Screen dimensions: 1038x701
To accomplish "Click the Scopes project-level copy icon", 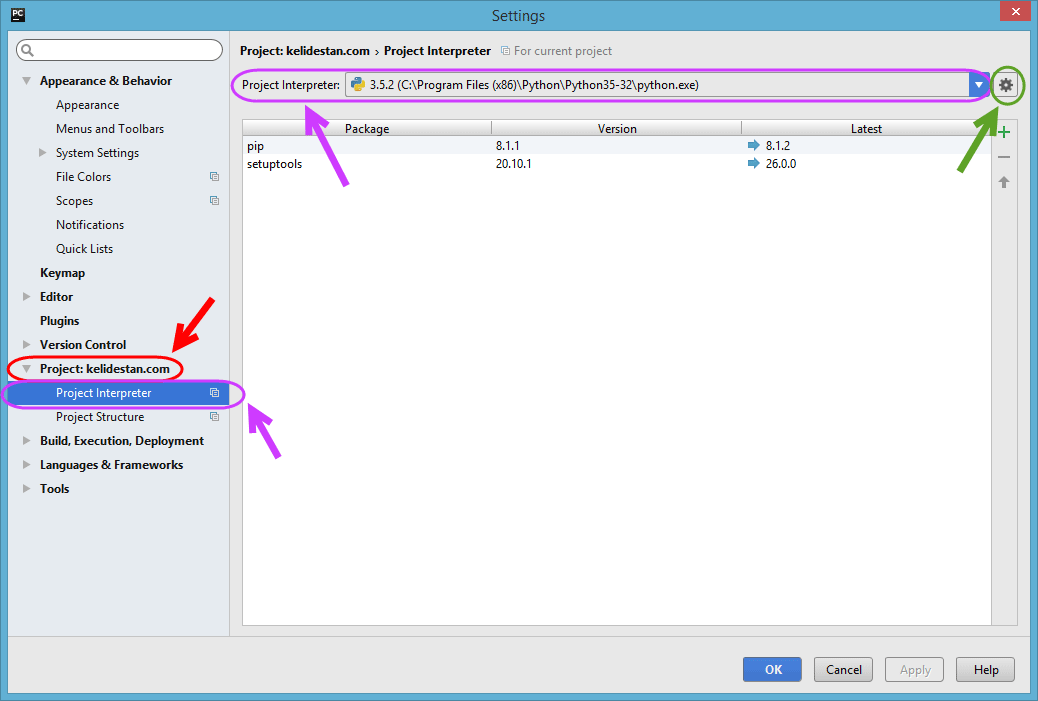I will pyautogui.click(x=214, y=201).
